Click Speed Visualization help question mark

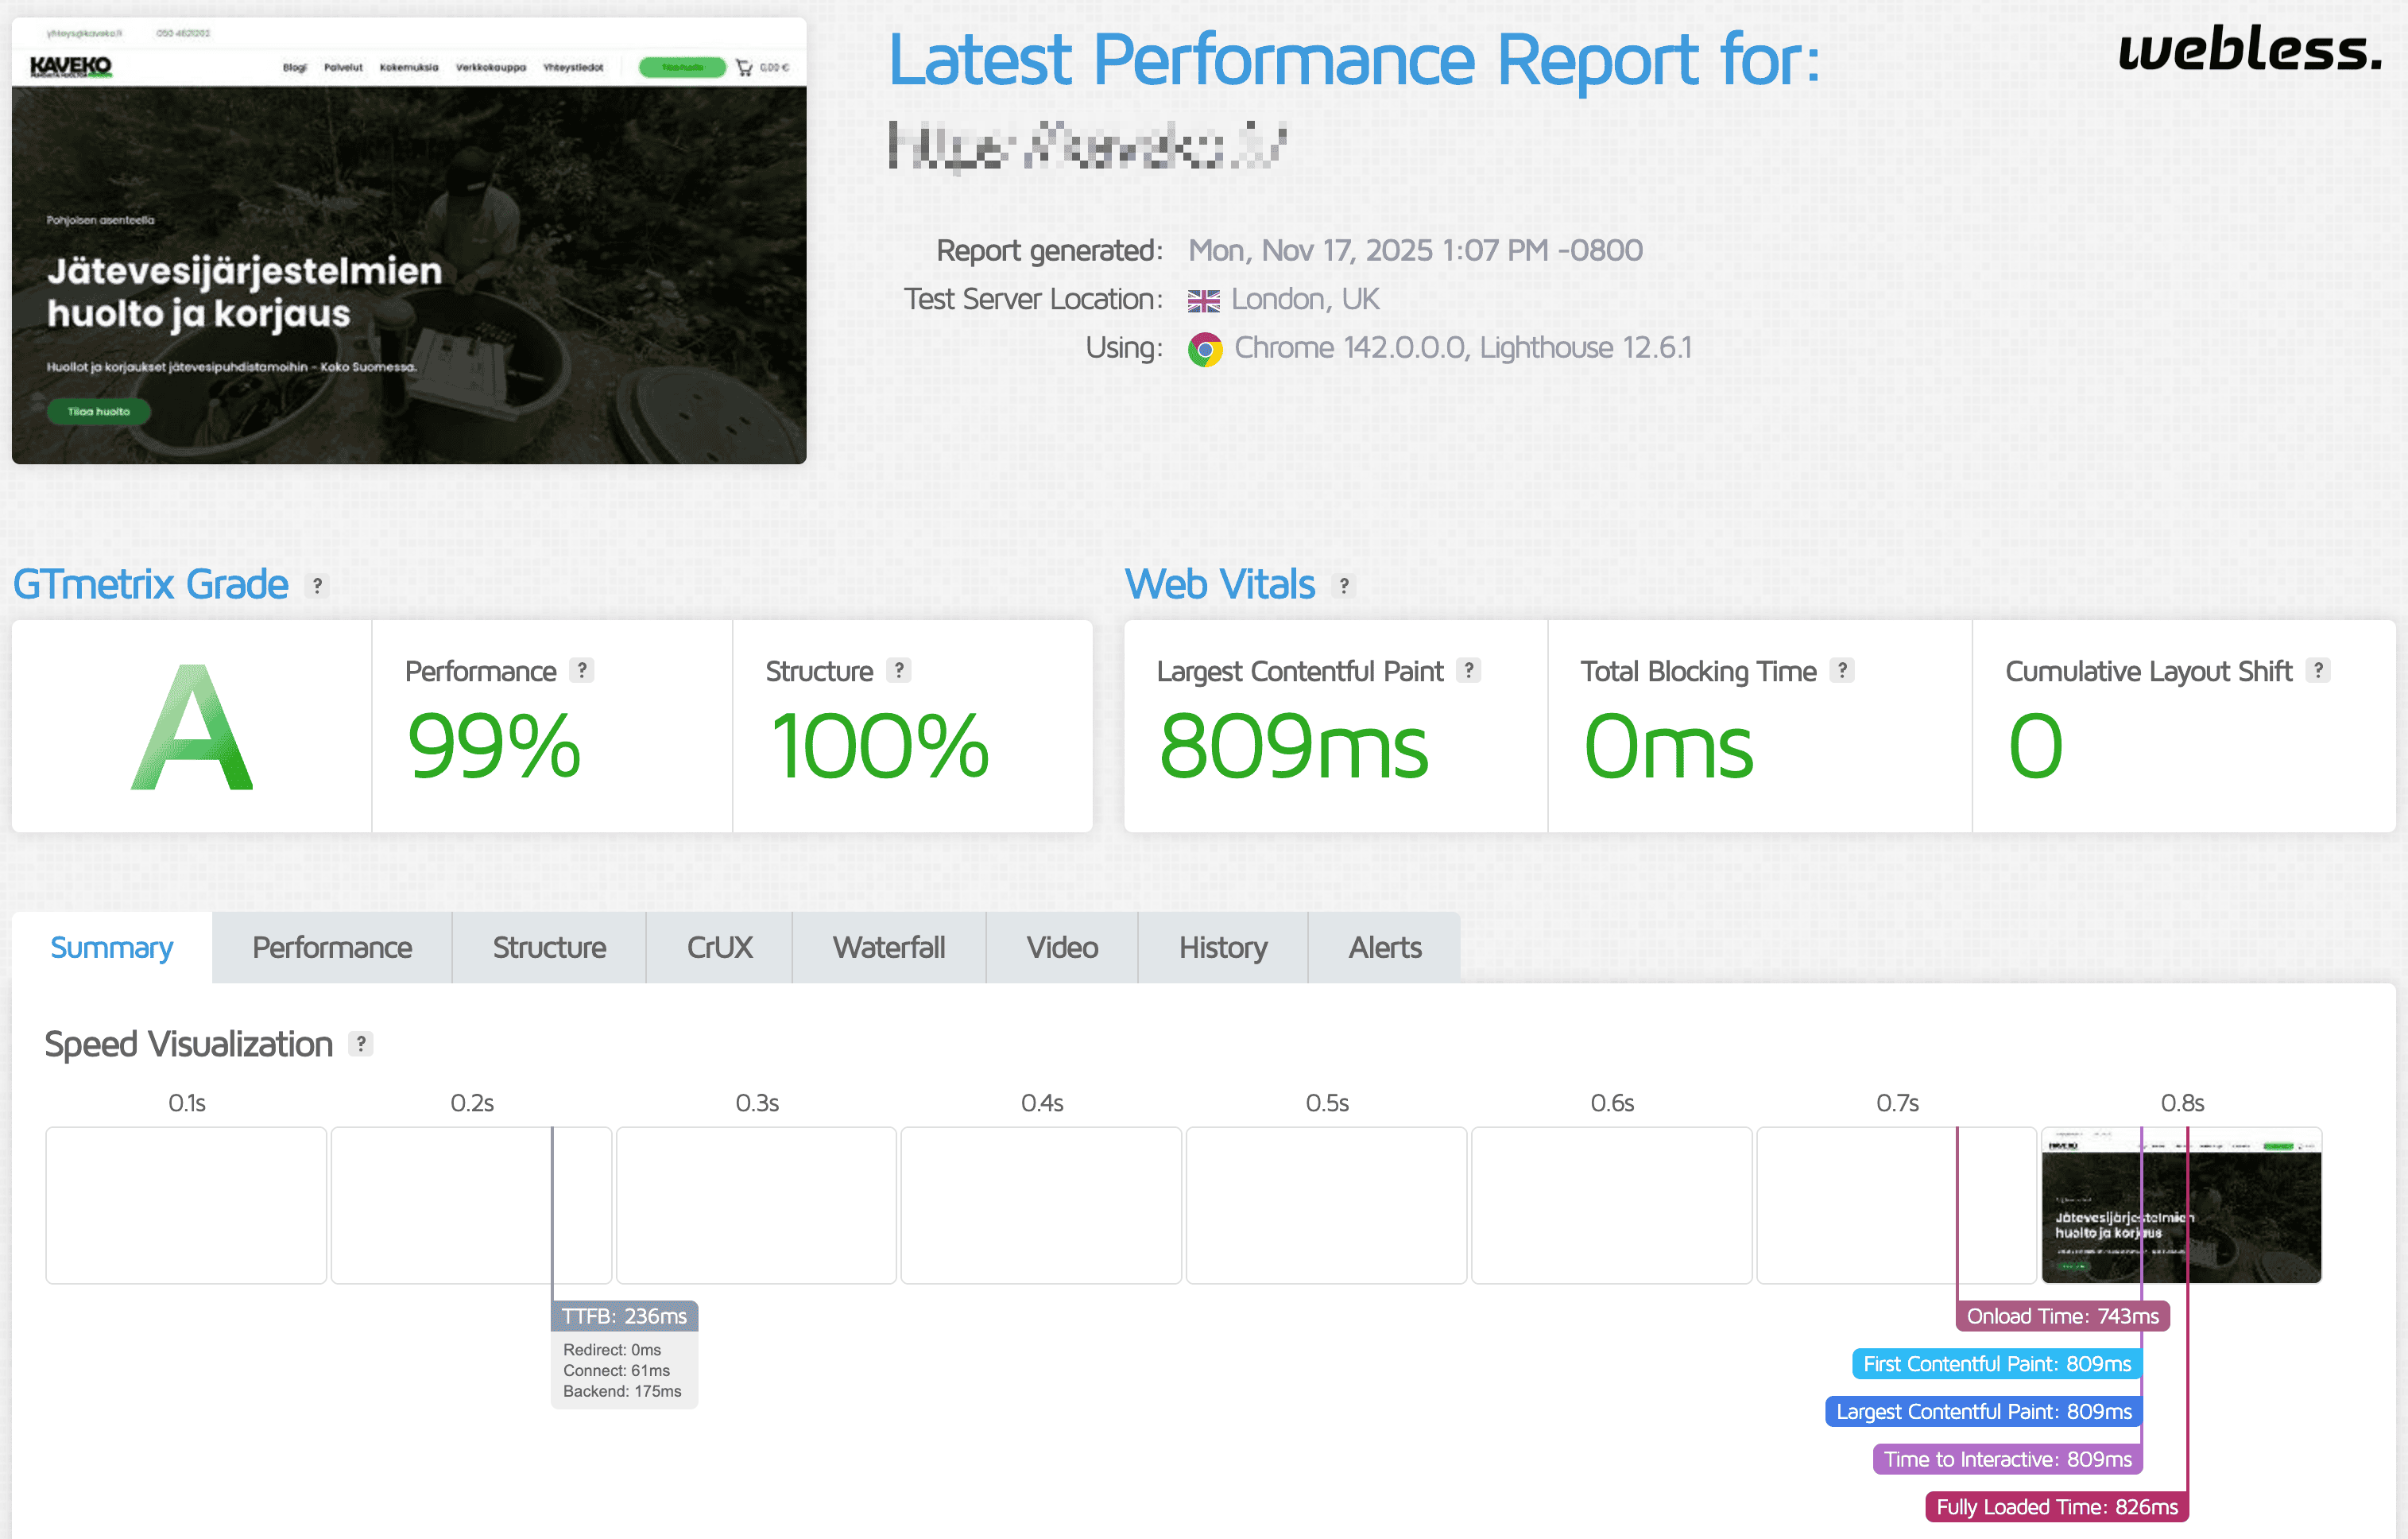361,1044
